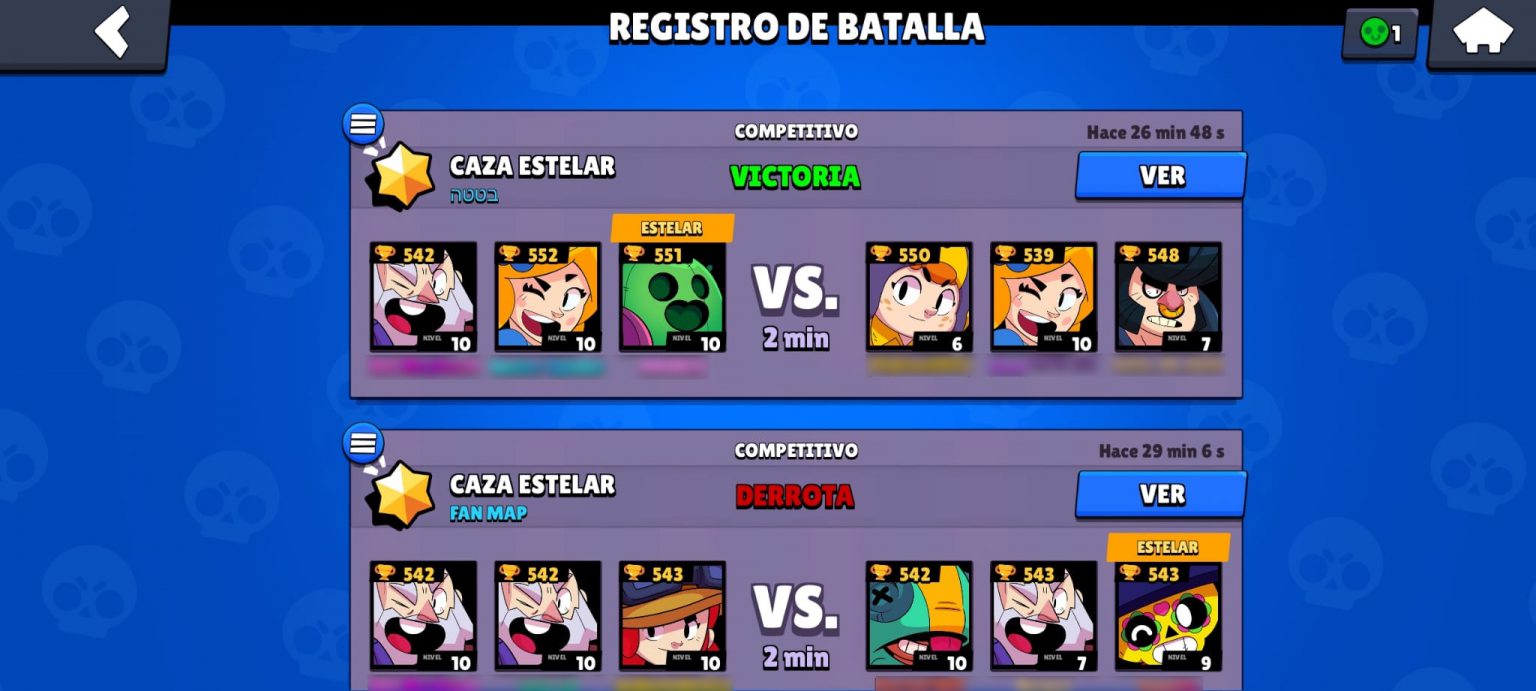This screenshot has width=1536, height=691.
Task: Click Ver on the Victoria match
Action: coord(1161,176)
